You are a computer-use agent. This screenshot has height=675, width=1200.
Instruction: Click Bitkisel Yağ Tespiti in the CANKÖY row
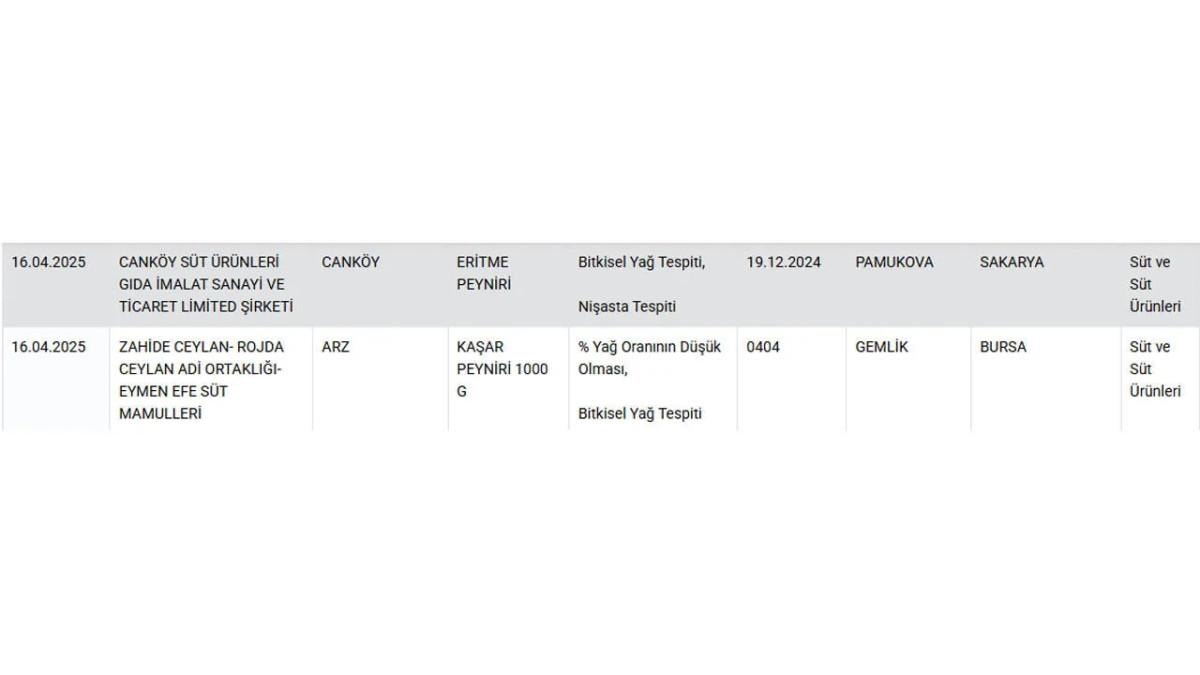641,262
